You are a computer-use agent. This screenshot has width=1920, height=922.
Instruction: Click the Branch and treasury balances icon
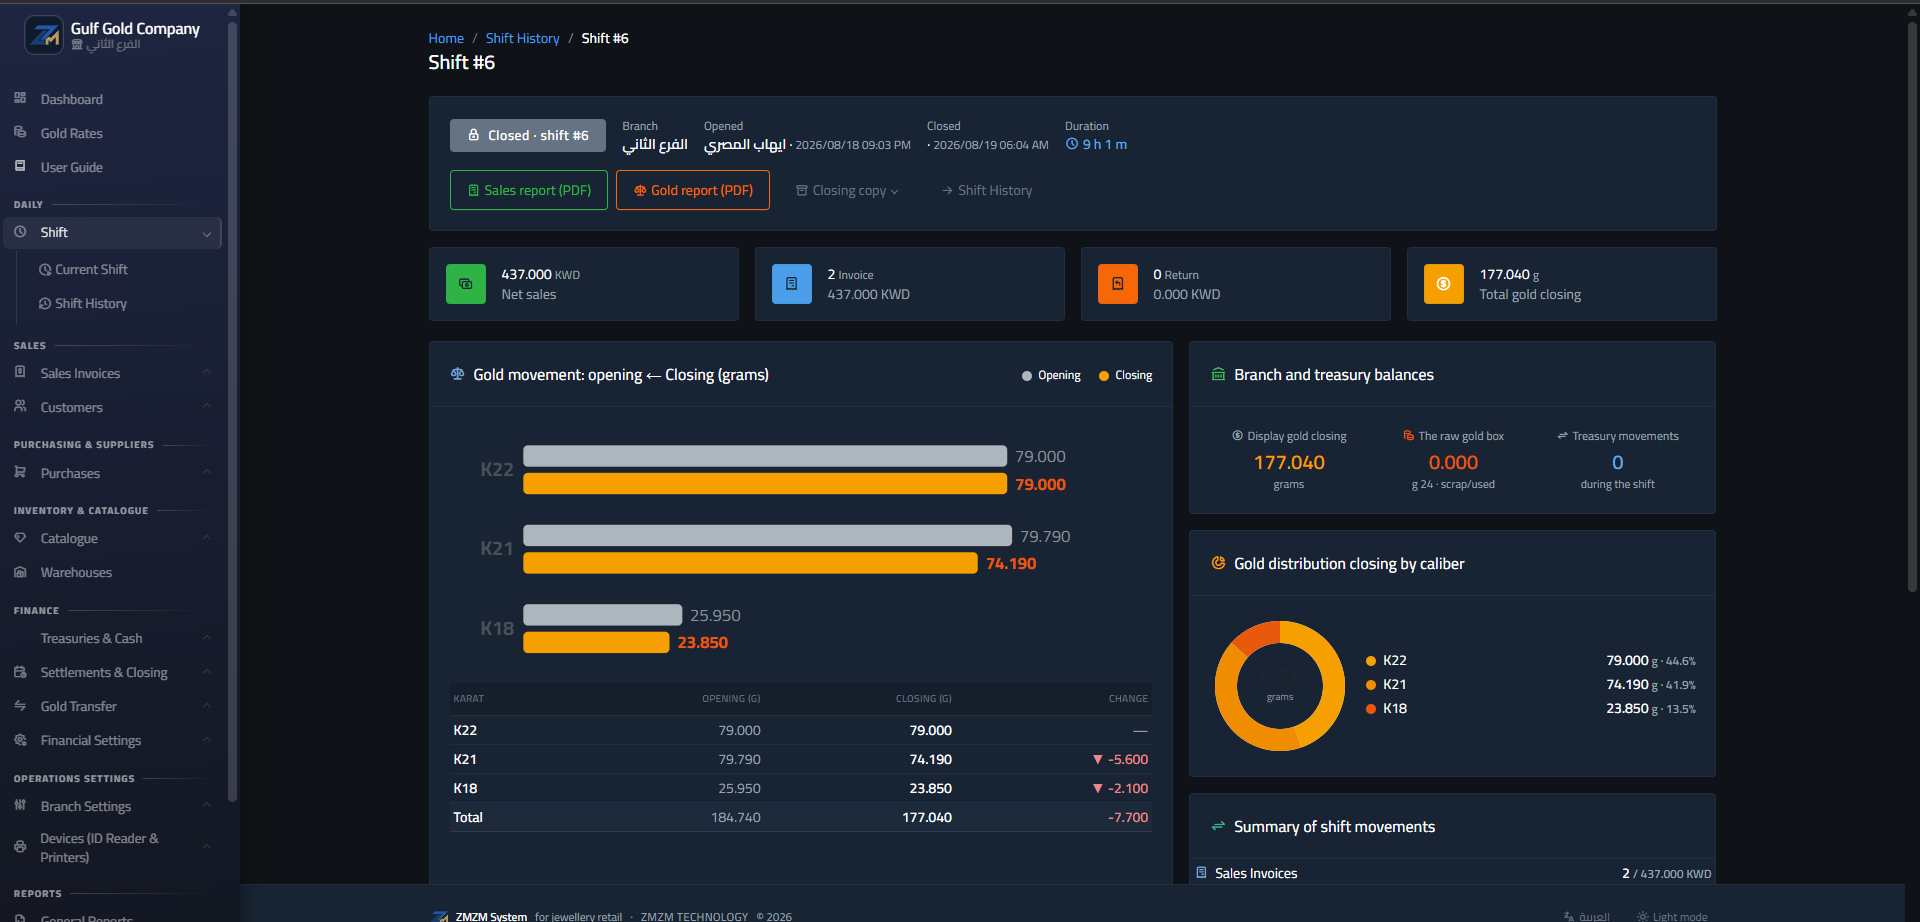tap(1218, 374)
